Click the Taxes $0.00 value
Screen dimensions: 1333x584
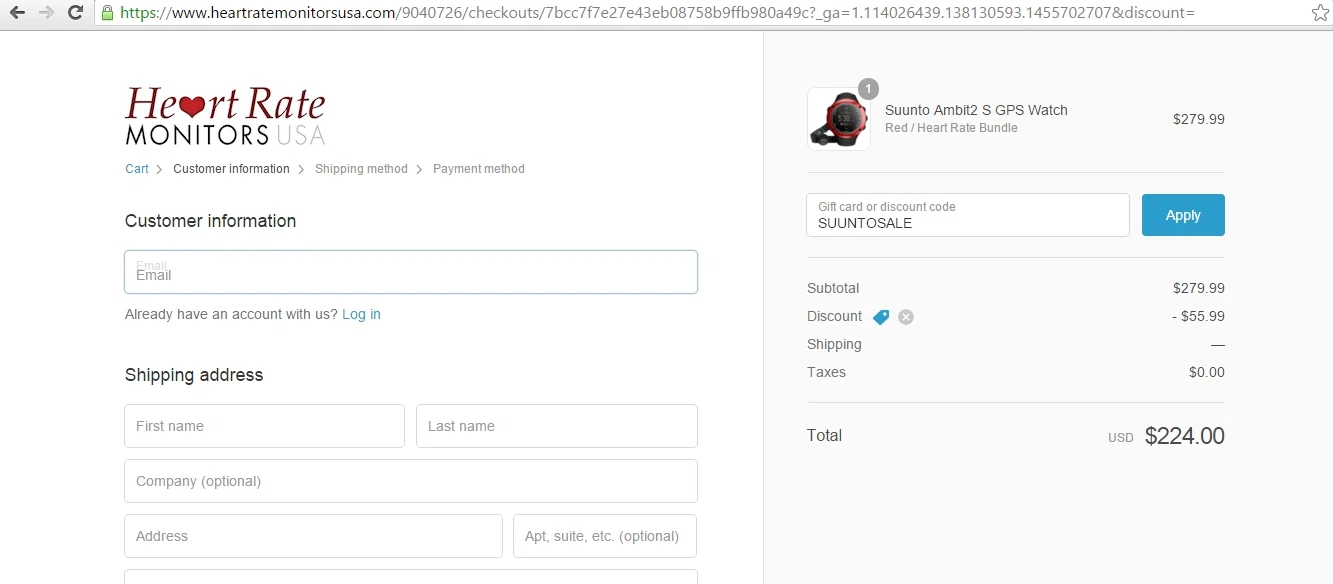pos(1207,372)
